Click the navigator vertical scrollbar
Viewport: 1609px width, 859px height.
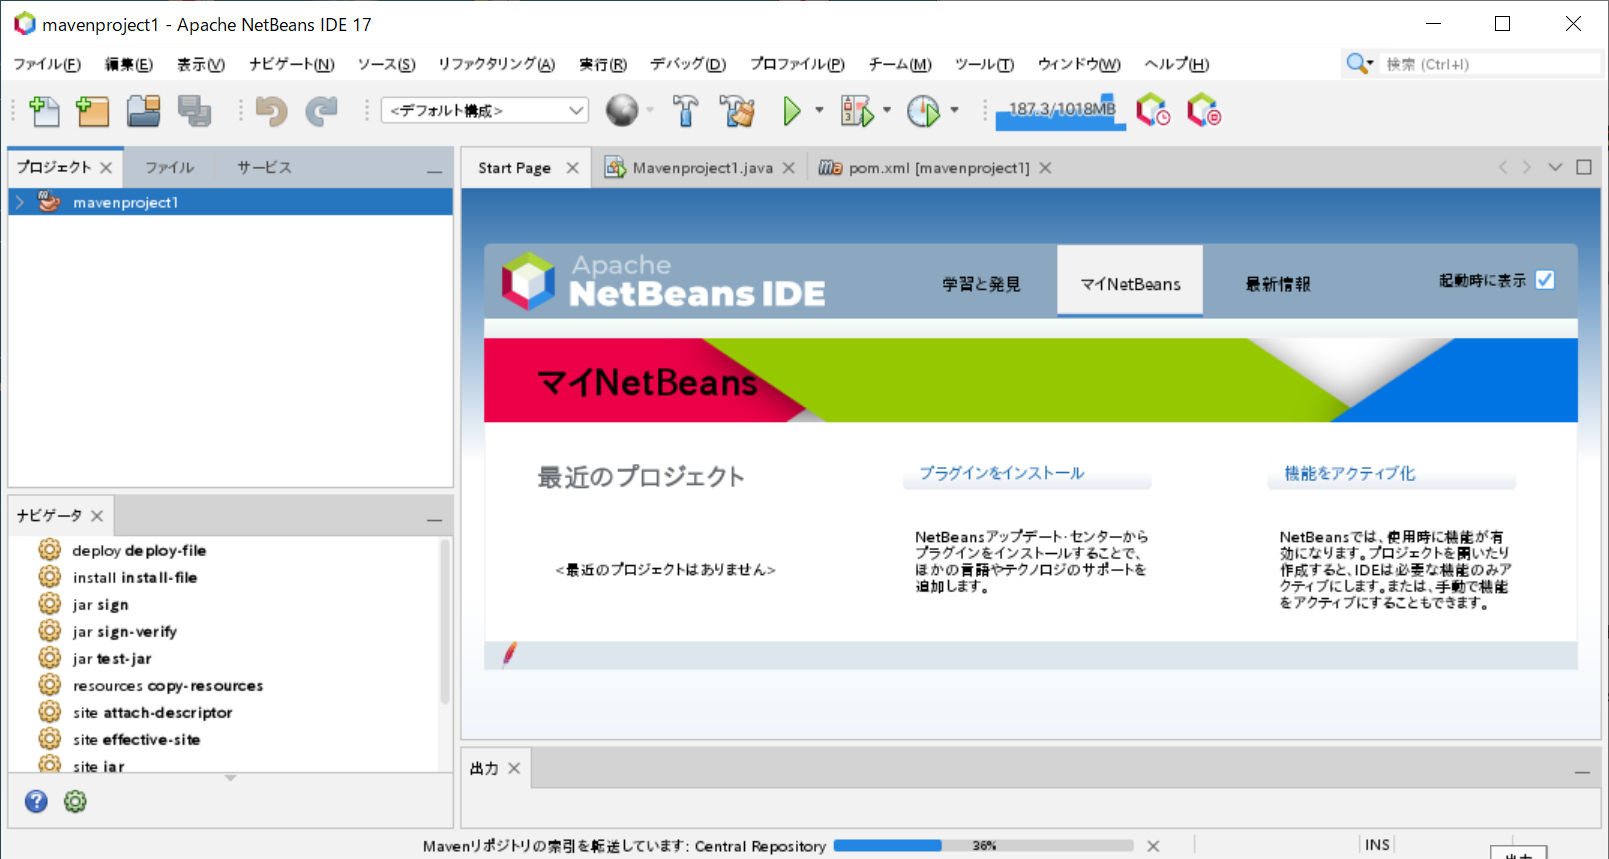445,620
